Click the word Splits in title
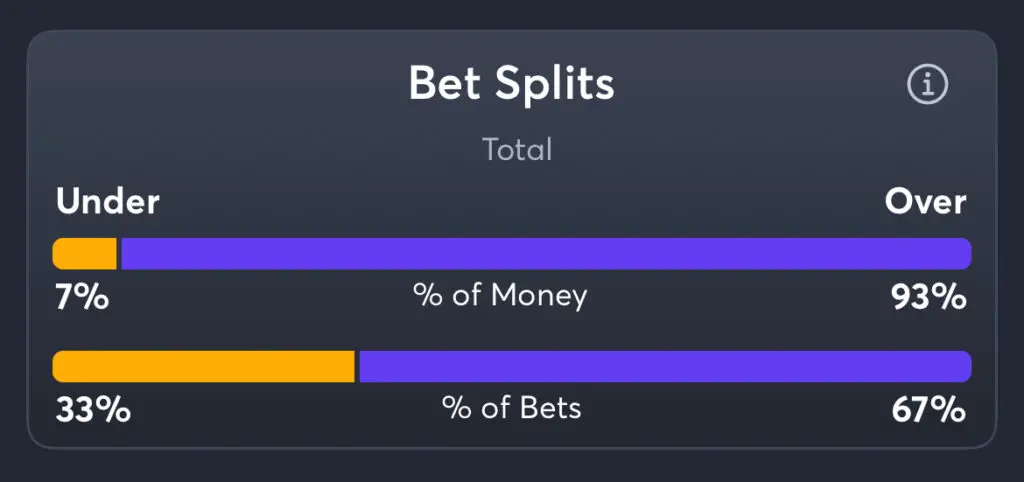The height and width of the screenshot is (482, 1024). 554,84
